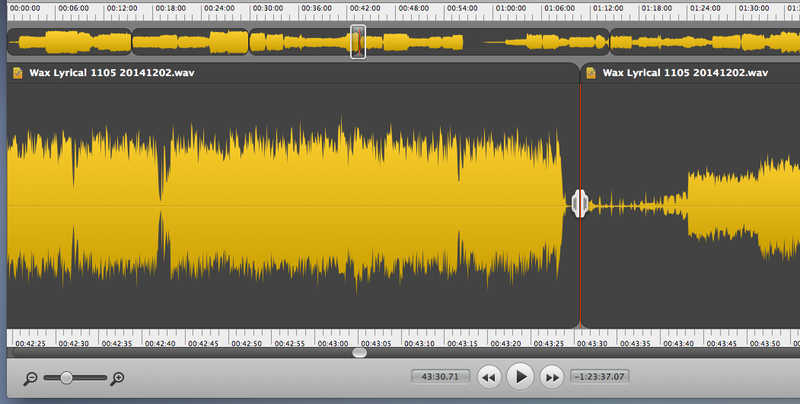The height and width of the screenshot is (404, 800).
Task: Click the file icon of the left clip
Action: (x=19, y=73)
